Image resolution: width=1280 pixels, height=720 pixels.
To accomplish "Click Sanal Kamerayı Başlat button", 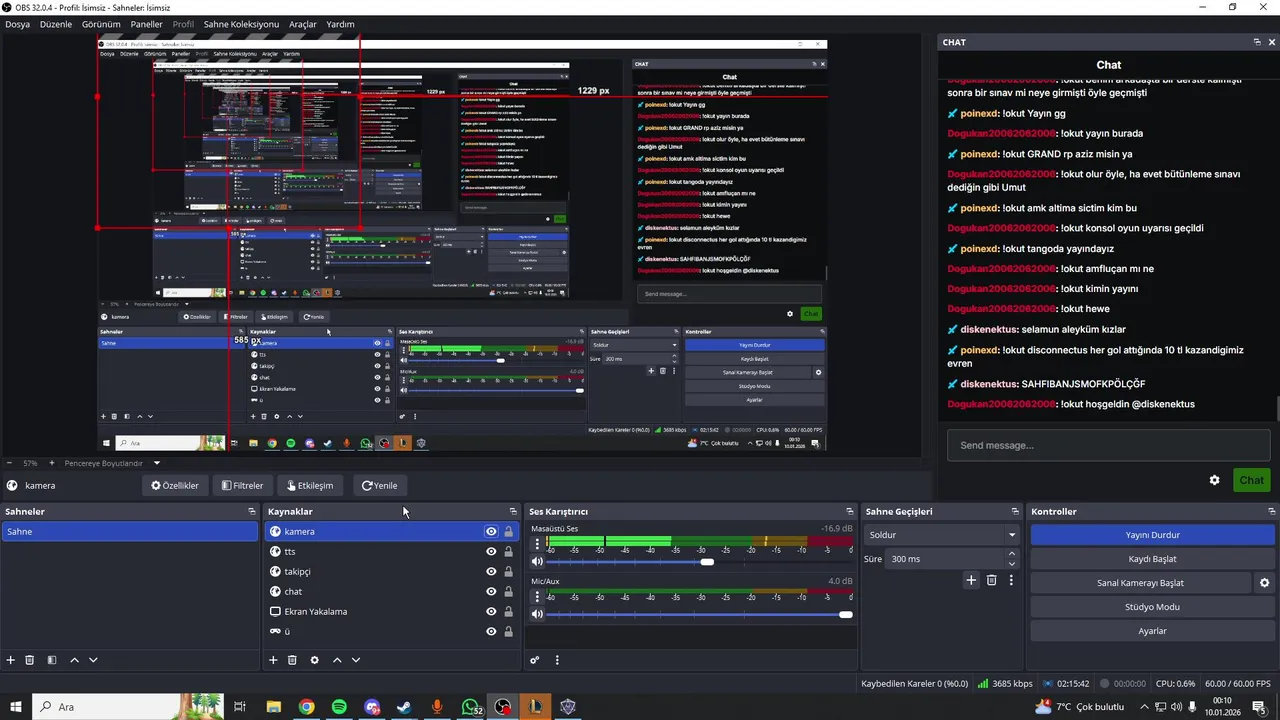I will [x=1141, y=583].
